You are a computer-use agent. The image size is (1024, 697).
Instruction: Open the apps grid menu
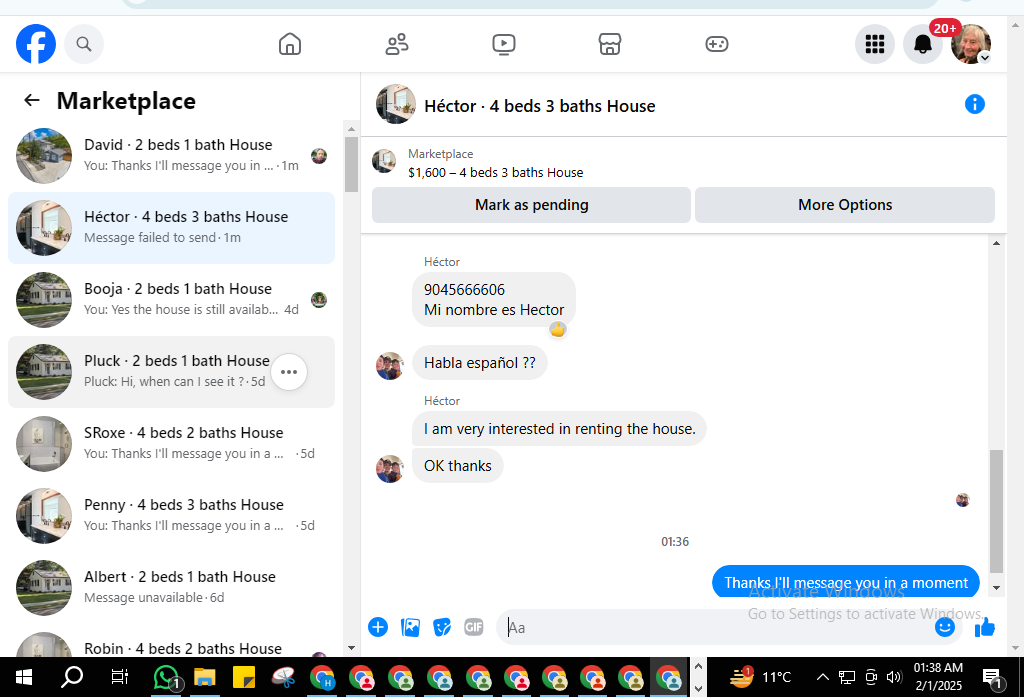click(874, 44)
